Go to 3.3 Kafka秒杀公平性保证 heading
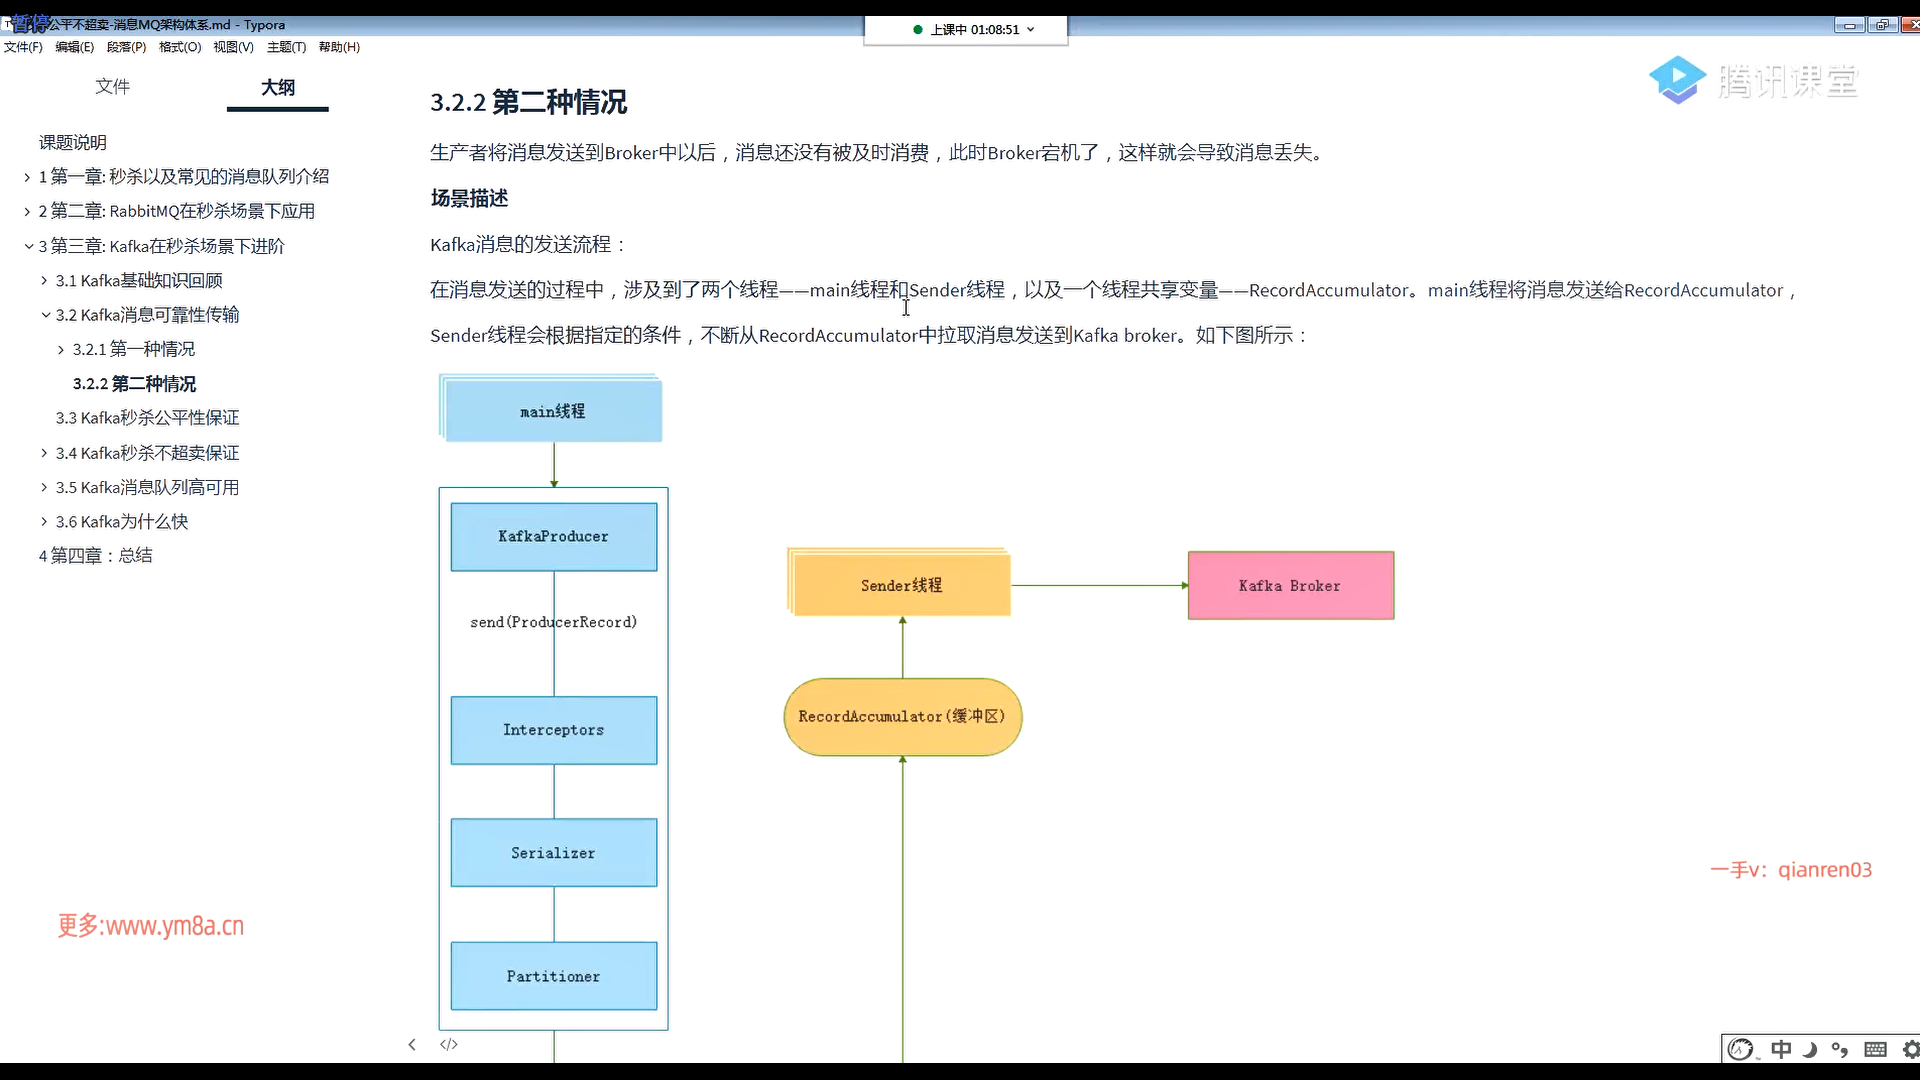1920x1080 pixels. tap(147, 418)
